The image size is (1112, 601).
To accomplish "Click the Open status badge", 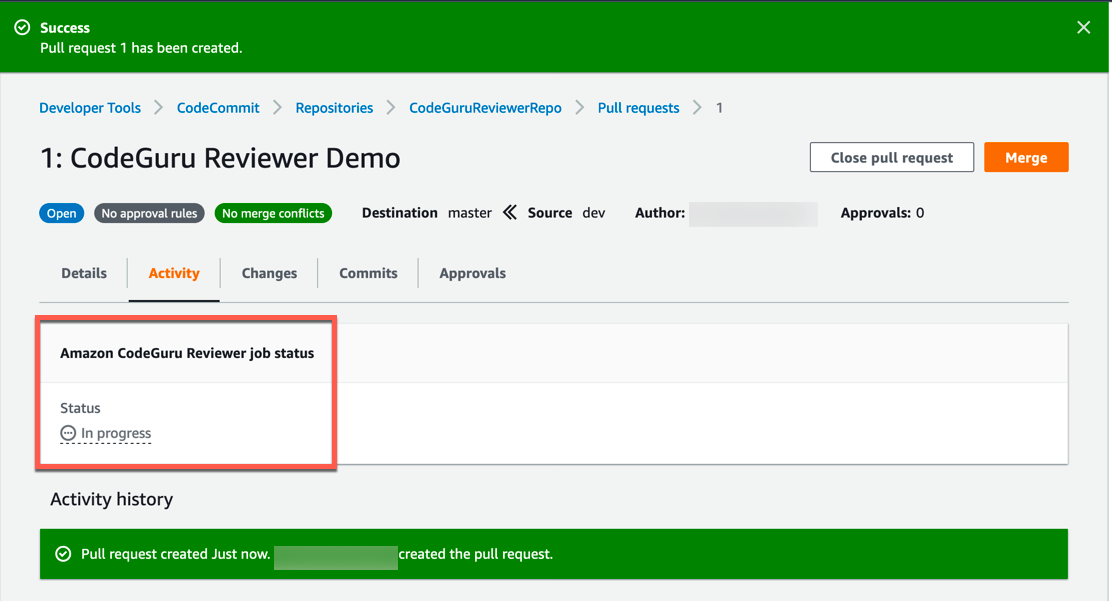I will click(x=61, y=212).
